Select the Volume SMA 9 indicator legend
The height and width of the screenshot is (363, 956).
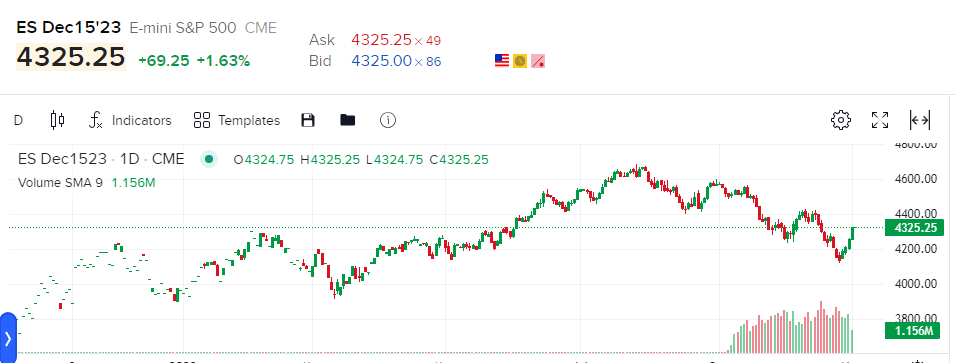[x=60, y=182]
